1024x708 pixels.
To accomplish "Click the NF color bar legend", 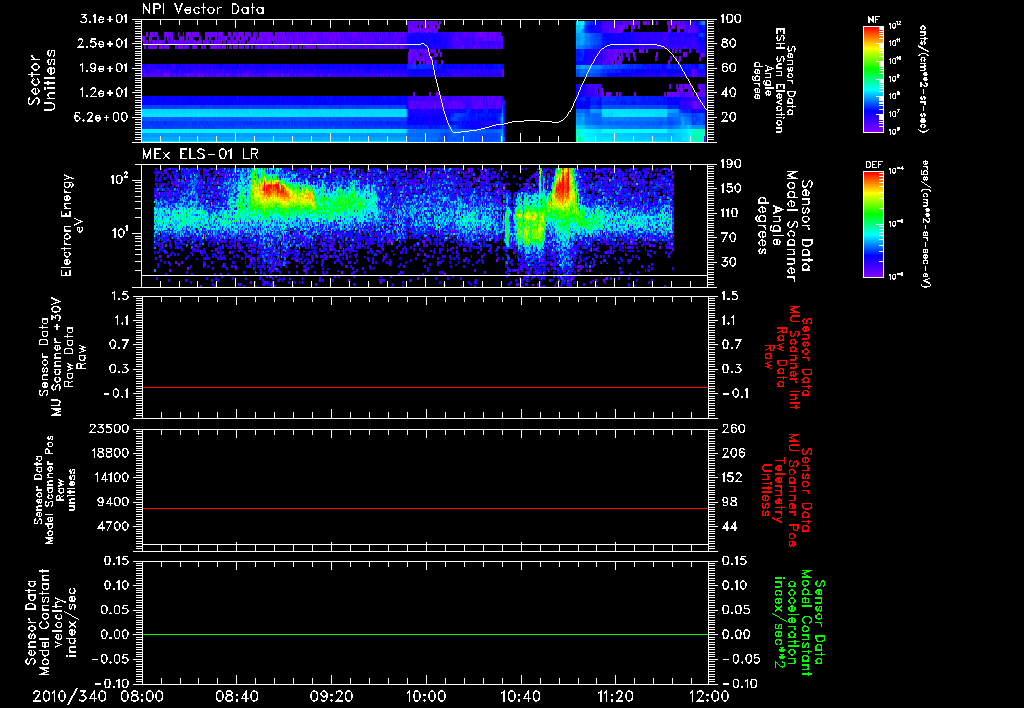I will [876, 80].
